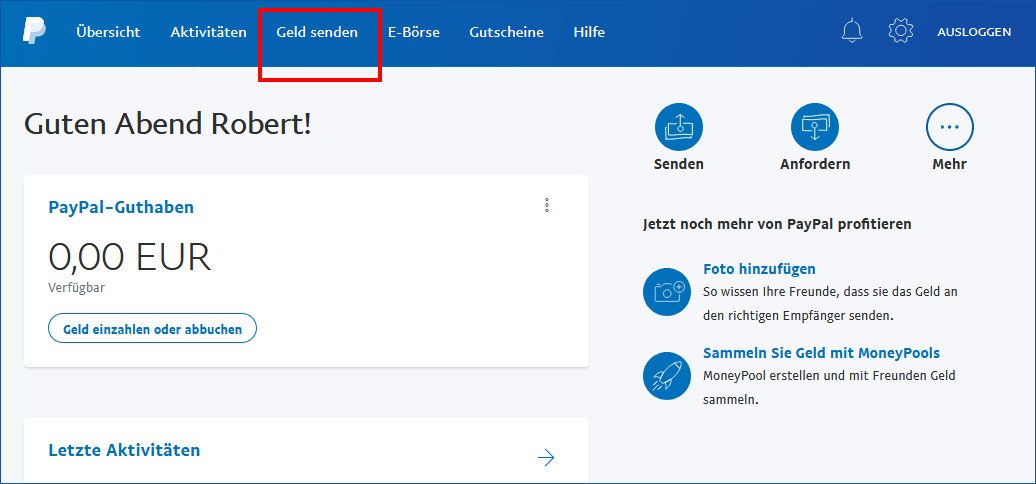Click the Guten Abend Robert! greeting
The image size is (1036, 484).
tap(168, 123)
